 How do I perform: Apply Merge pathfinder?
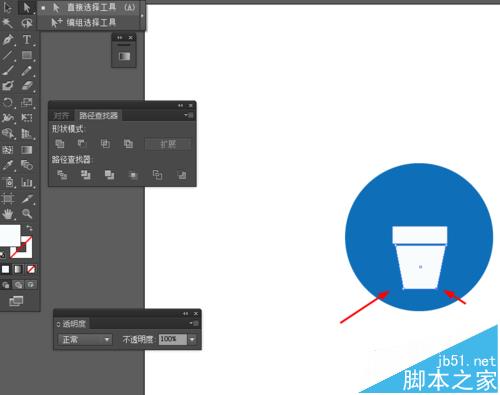point(109,175)
